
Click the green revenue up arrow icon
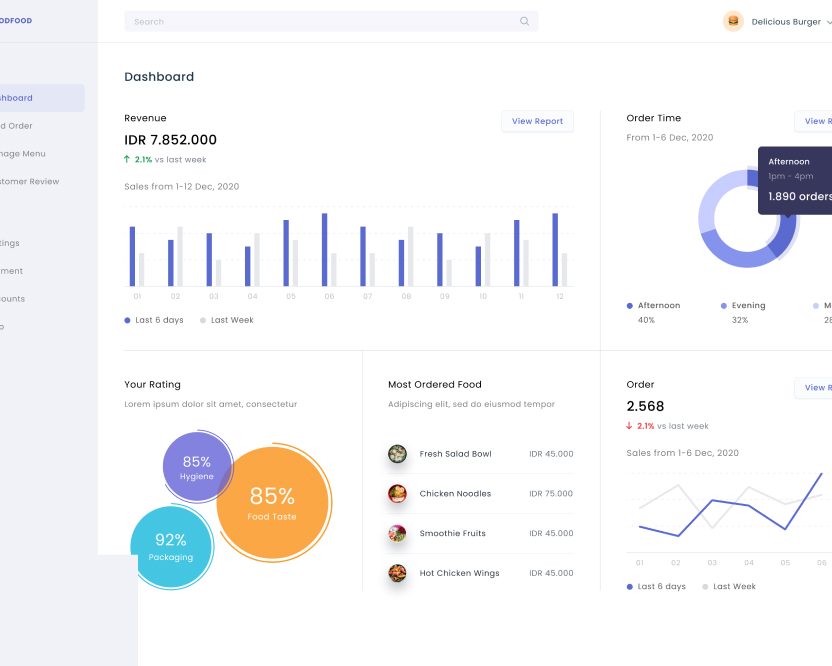127,159
